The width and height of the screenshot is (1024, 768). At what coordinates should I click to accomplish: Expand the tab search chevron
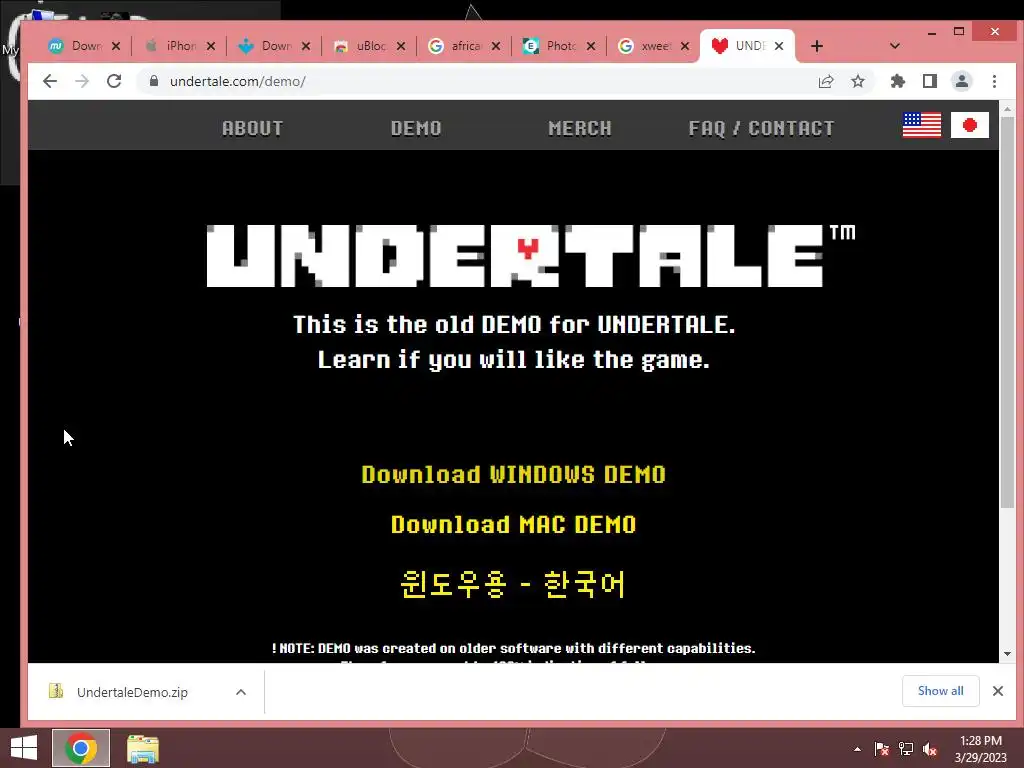[x=895, y=46]
